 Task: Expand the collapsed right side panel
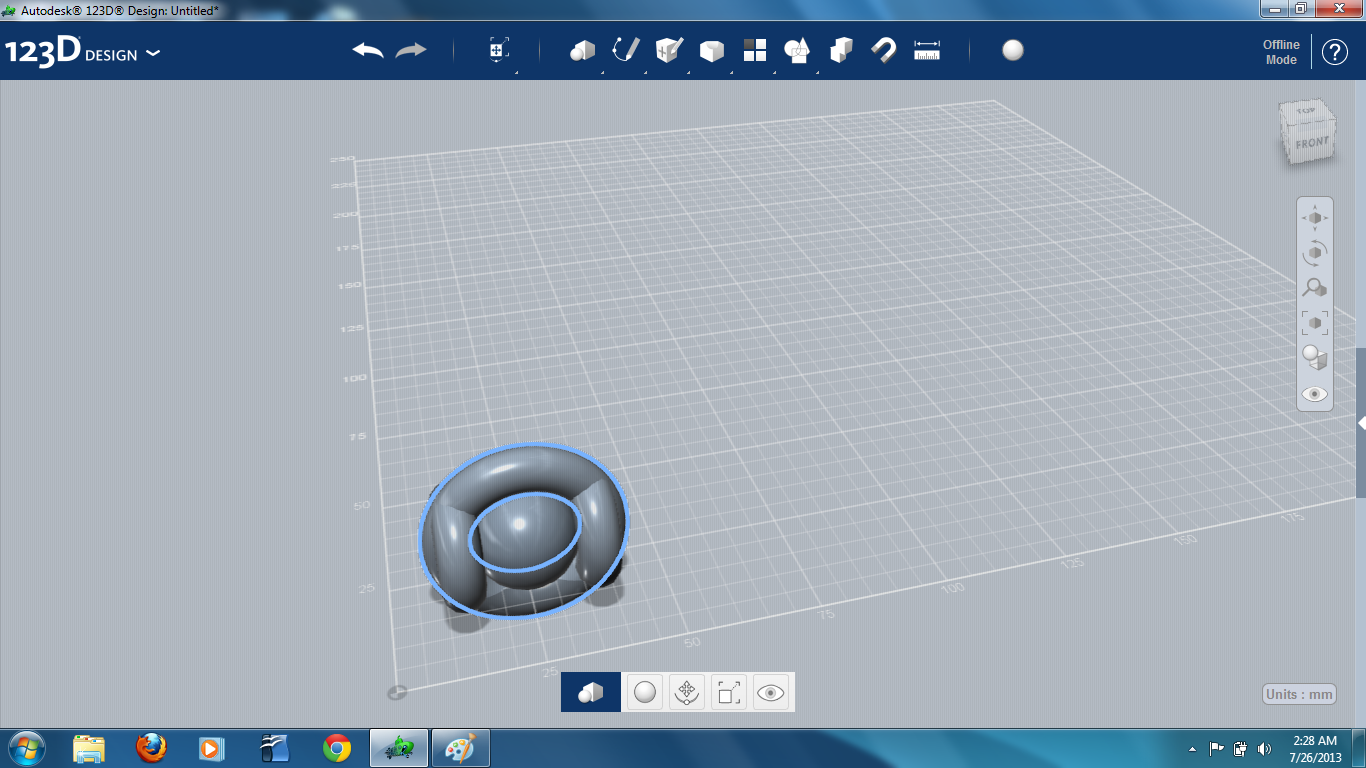(x=1361, y=423)
